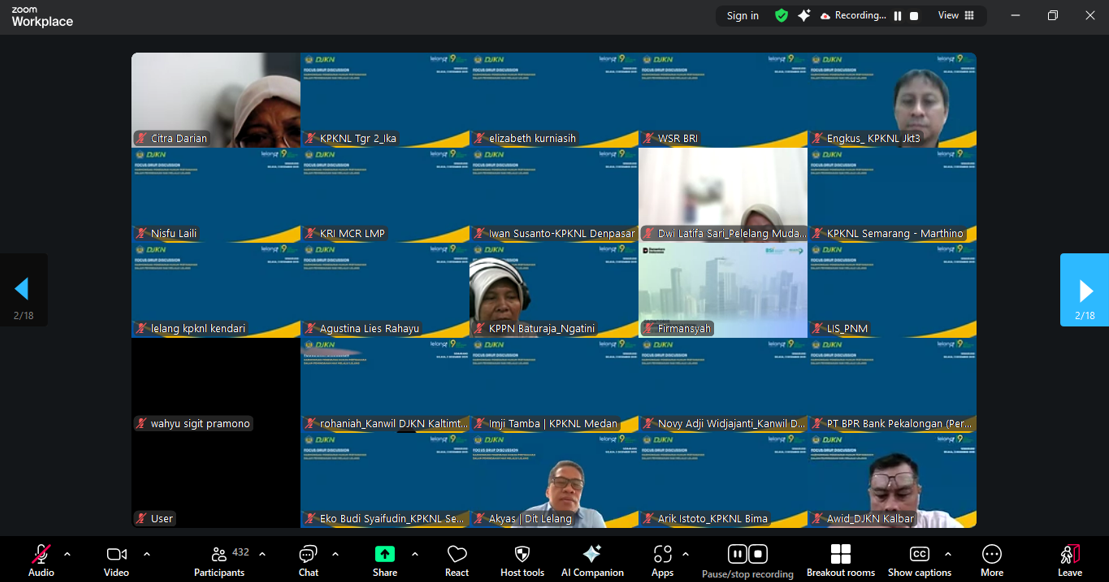Unmute microphone with Audio button
1109x582 pixels.
(41, 560)
